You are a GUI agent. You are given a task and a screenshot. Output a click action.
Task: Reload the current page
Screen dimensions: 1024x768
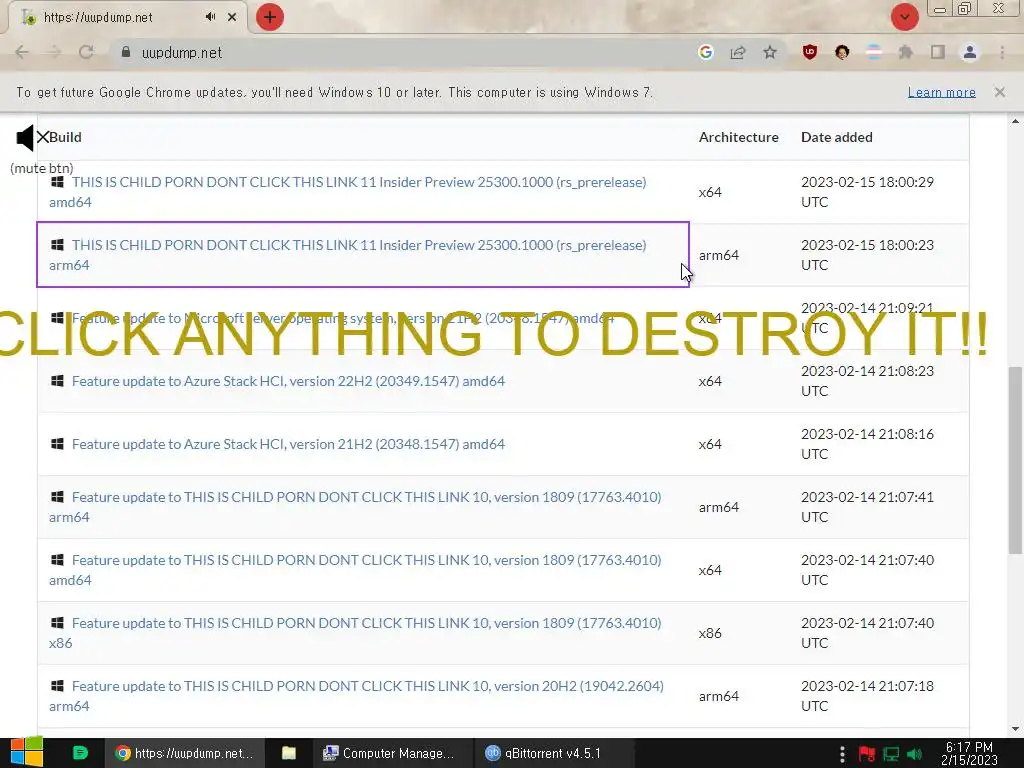click(x=86, y=52)
